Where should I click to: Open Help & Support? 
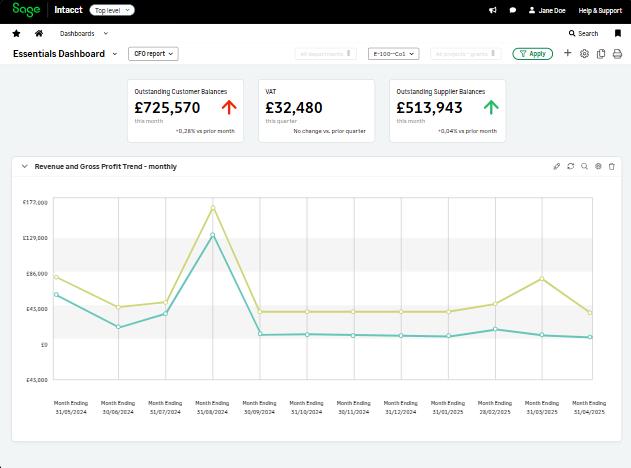point(600,10)
